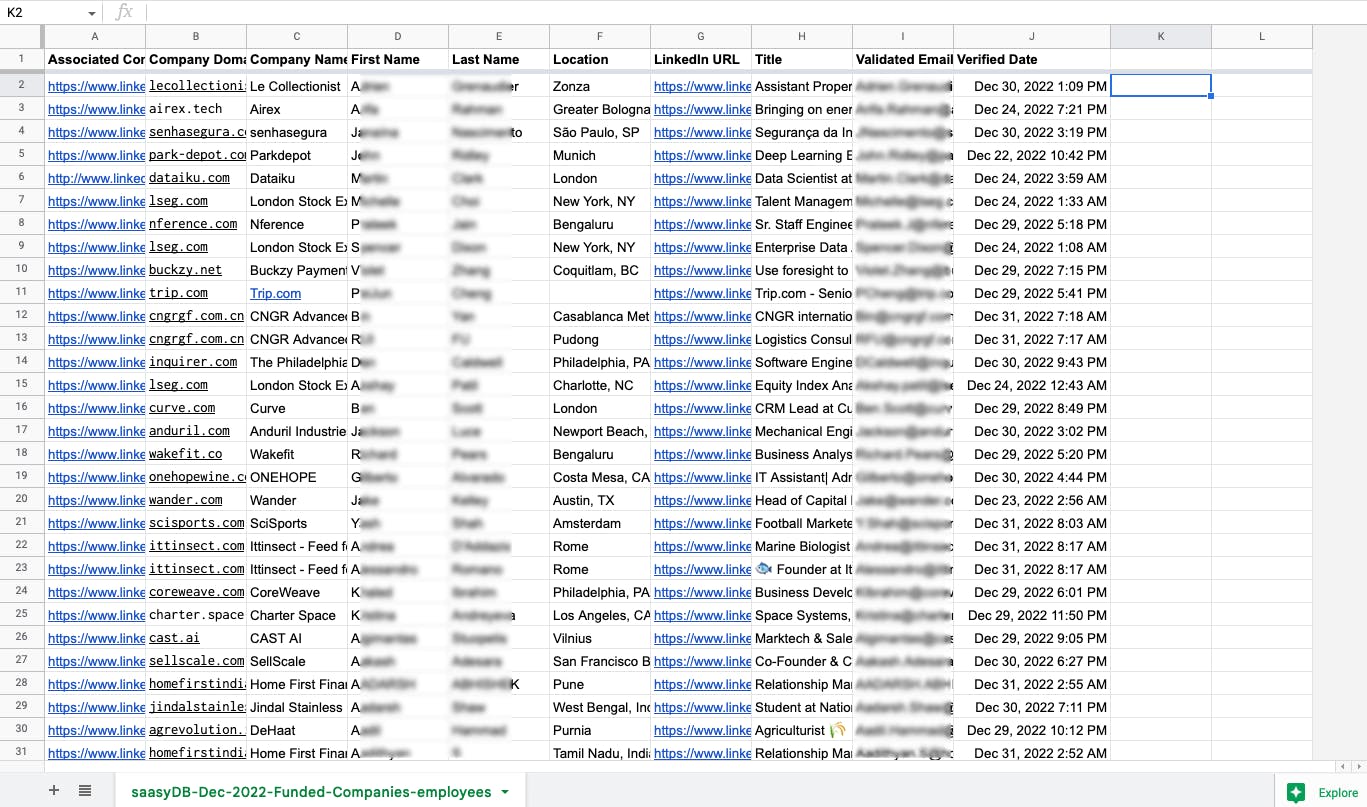Click the Amsterdam location cell
This screenshot has height=807, width=1367.
coord(600,523)
